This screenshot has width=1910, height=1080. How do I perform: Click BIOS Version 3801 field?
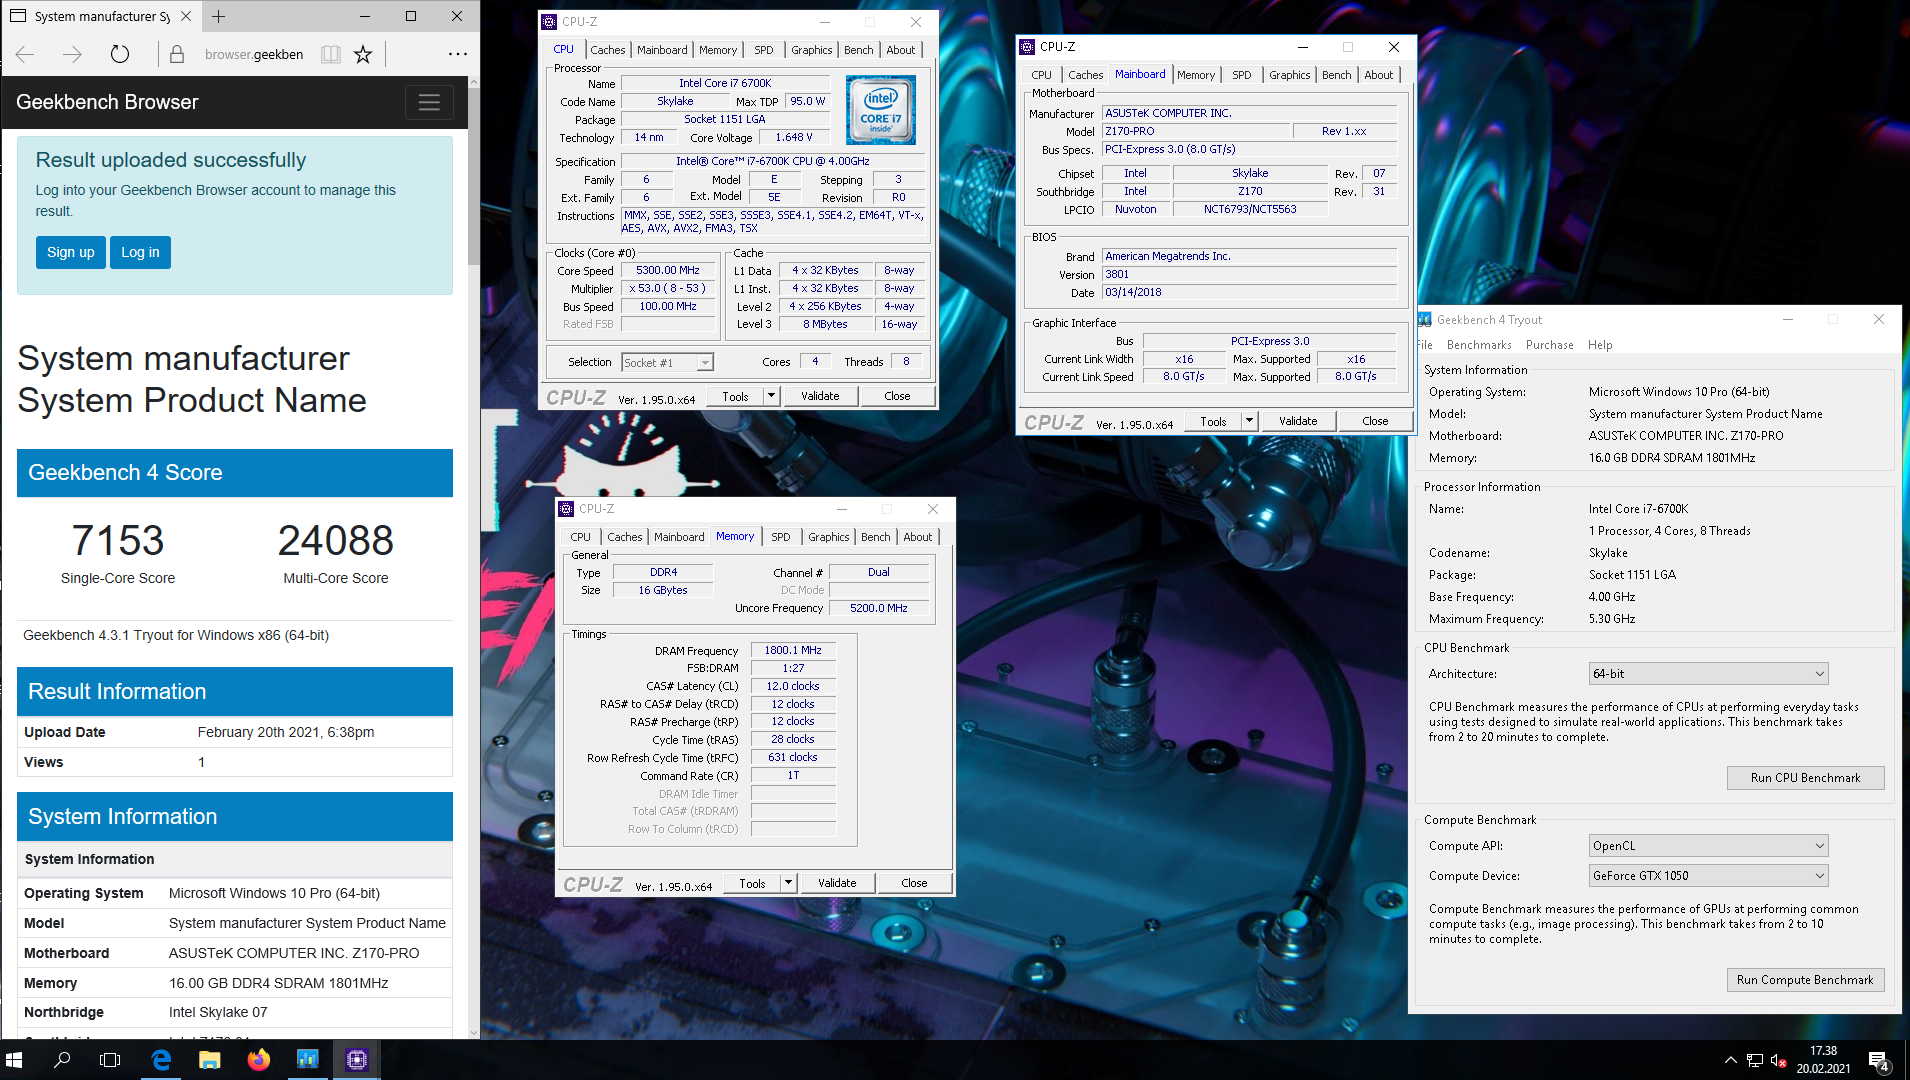1250,274
